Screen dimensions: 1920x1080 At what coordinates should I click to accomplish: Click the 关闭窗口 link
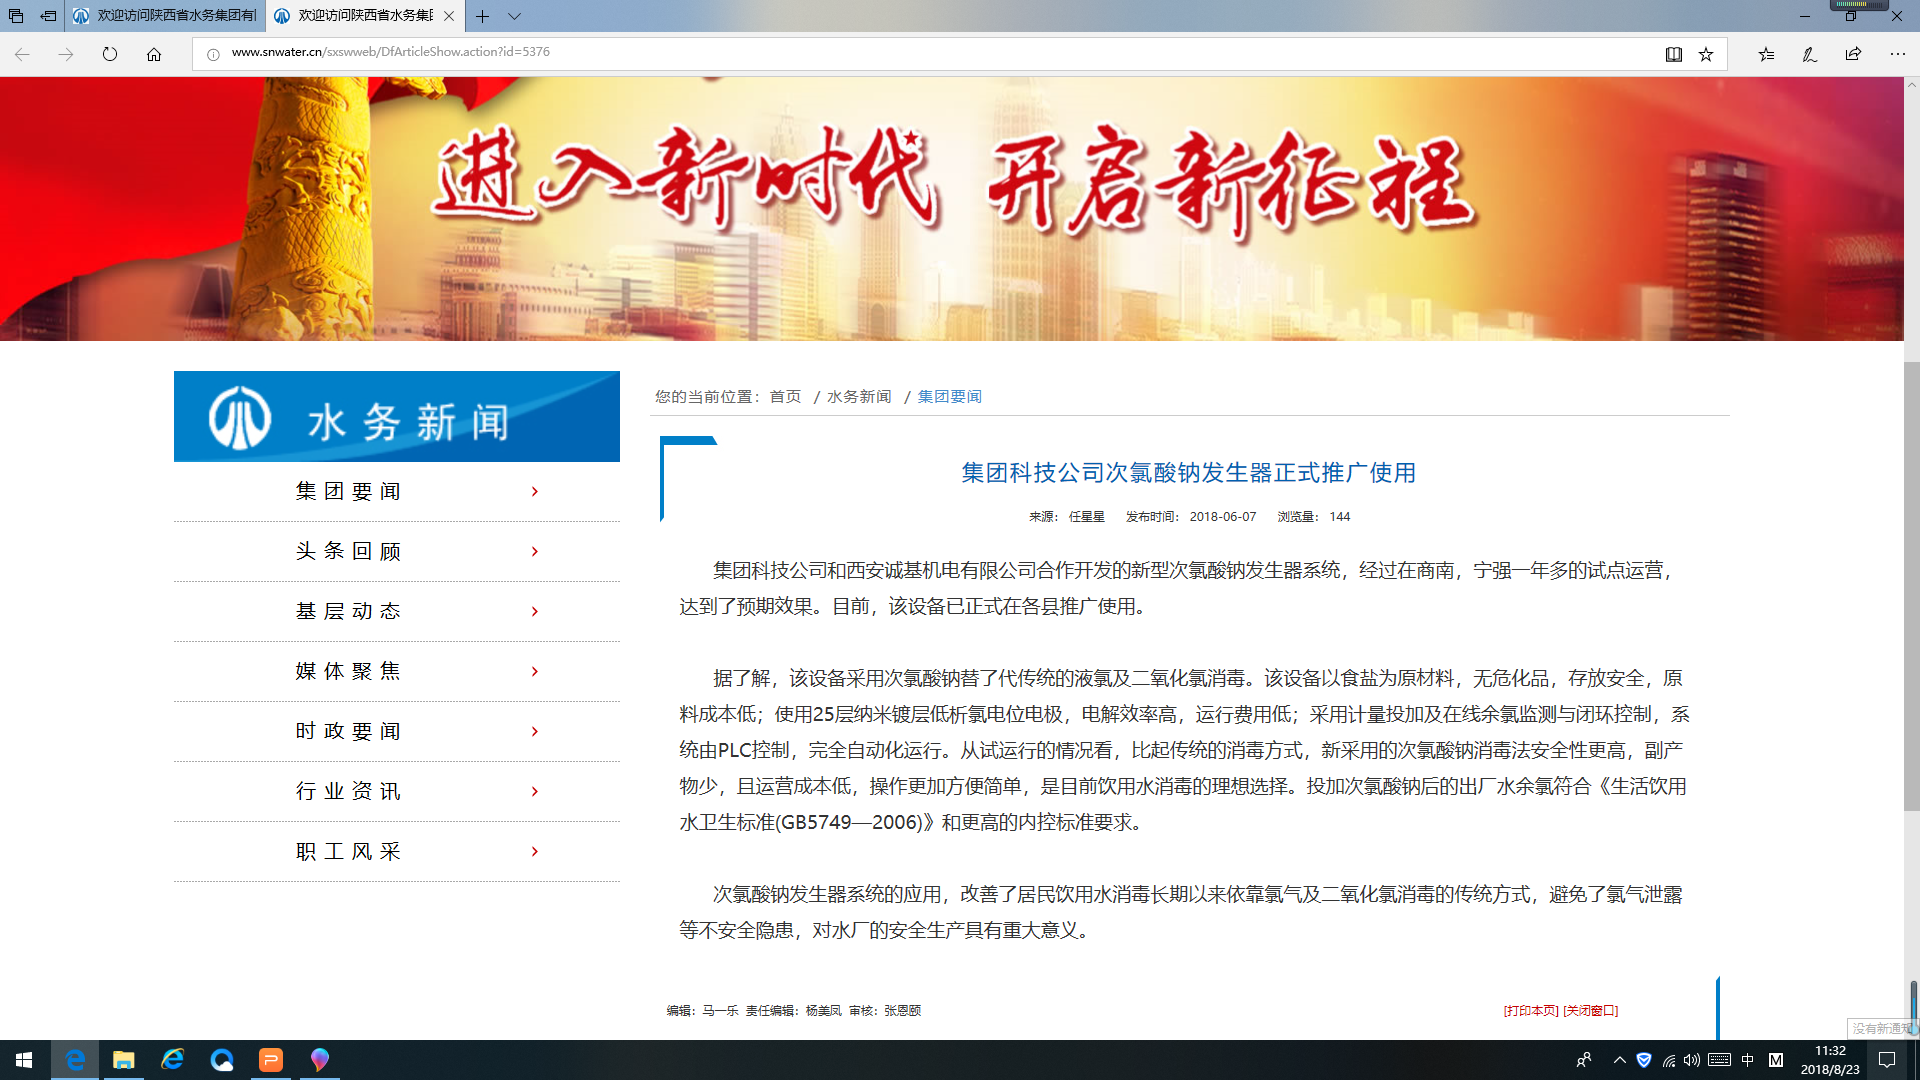1590,1010
